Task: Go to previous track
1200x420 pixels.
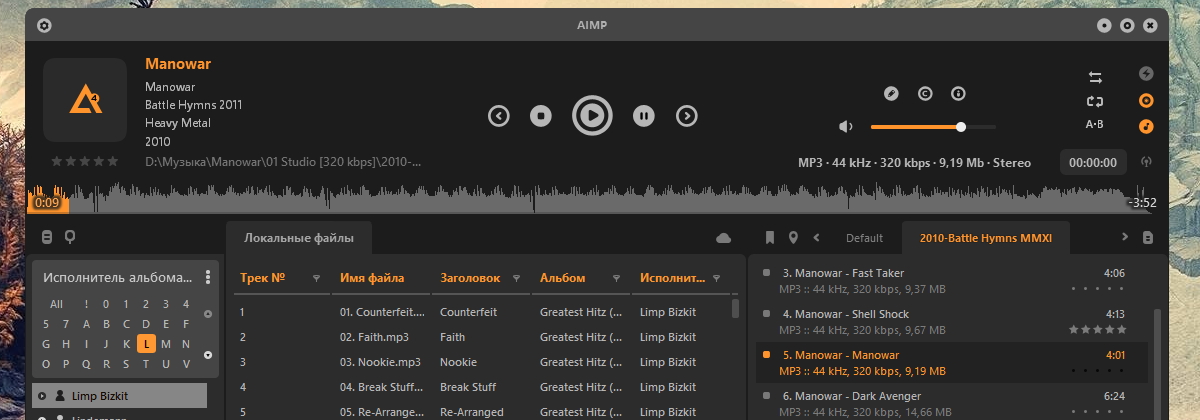Action: coord(499,116)
